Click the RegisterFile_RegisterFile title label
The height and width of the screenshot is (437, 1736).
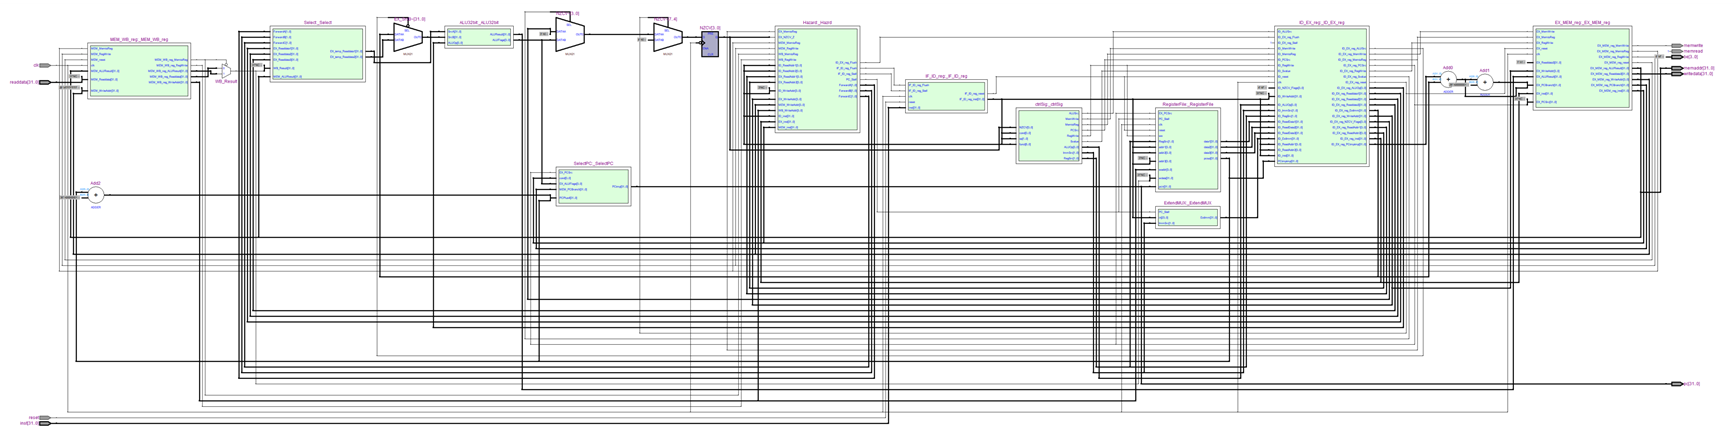[x=1187, y=104]
